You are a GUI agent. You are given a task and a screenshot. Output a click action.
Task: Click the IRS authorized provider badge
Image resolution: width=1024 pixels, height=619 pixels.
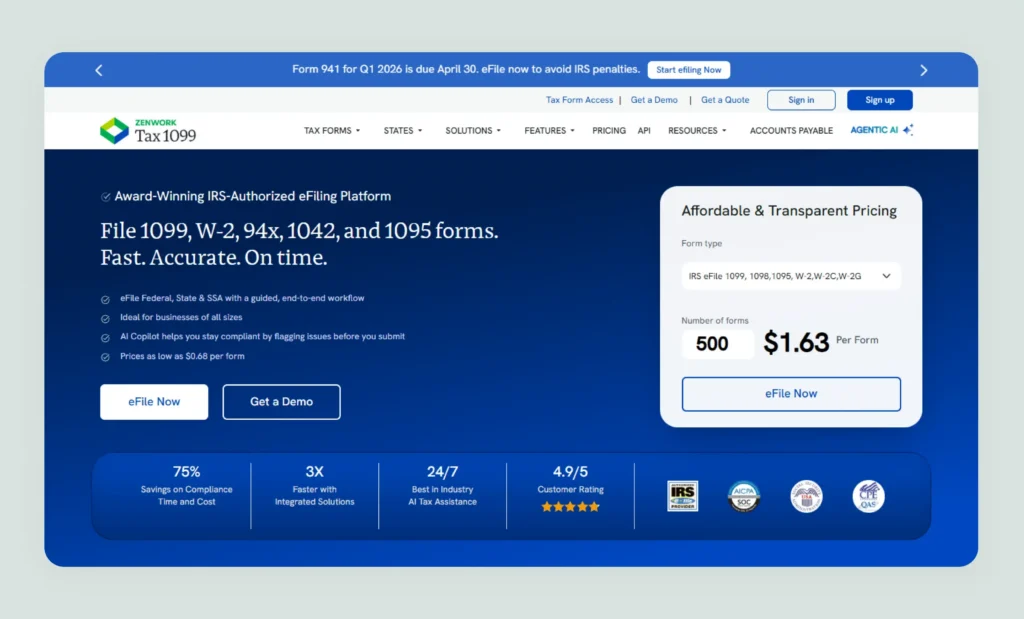[682, 496]
